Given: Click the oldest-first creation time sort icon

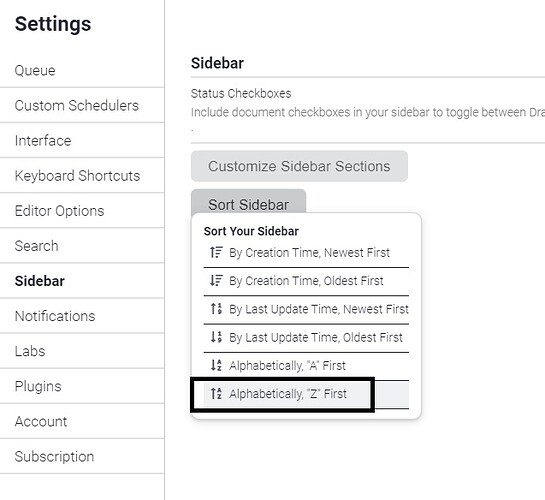Looking at the screenshot, I should (x=216, y=280).
